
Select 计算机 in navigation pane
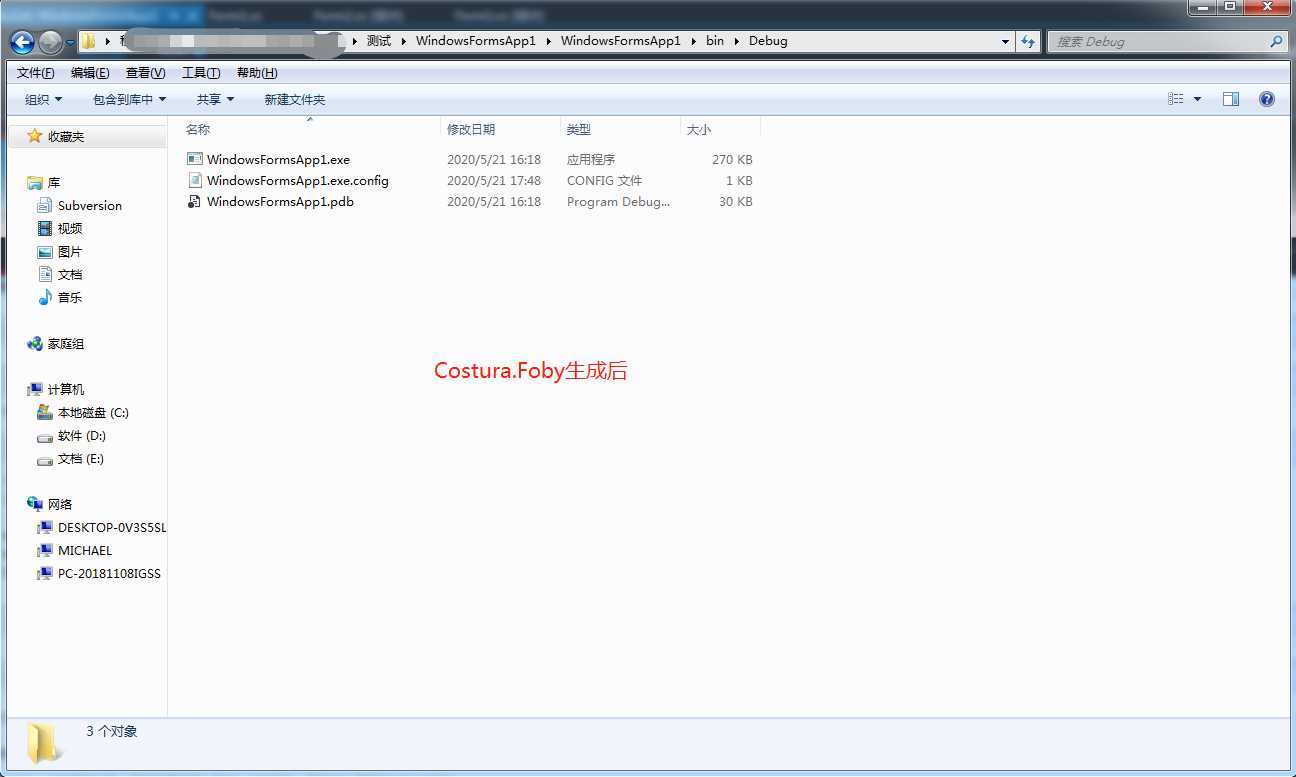click(66, 389)
